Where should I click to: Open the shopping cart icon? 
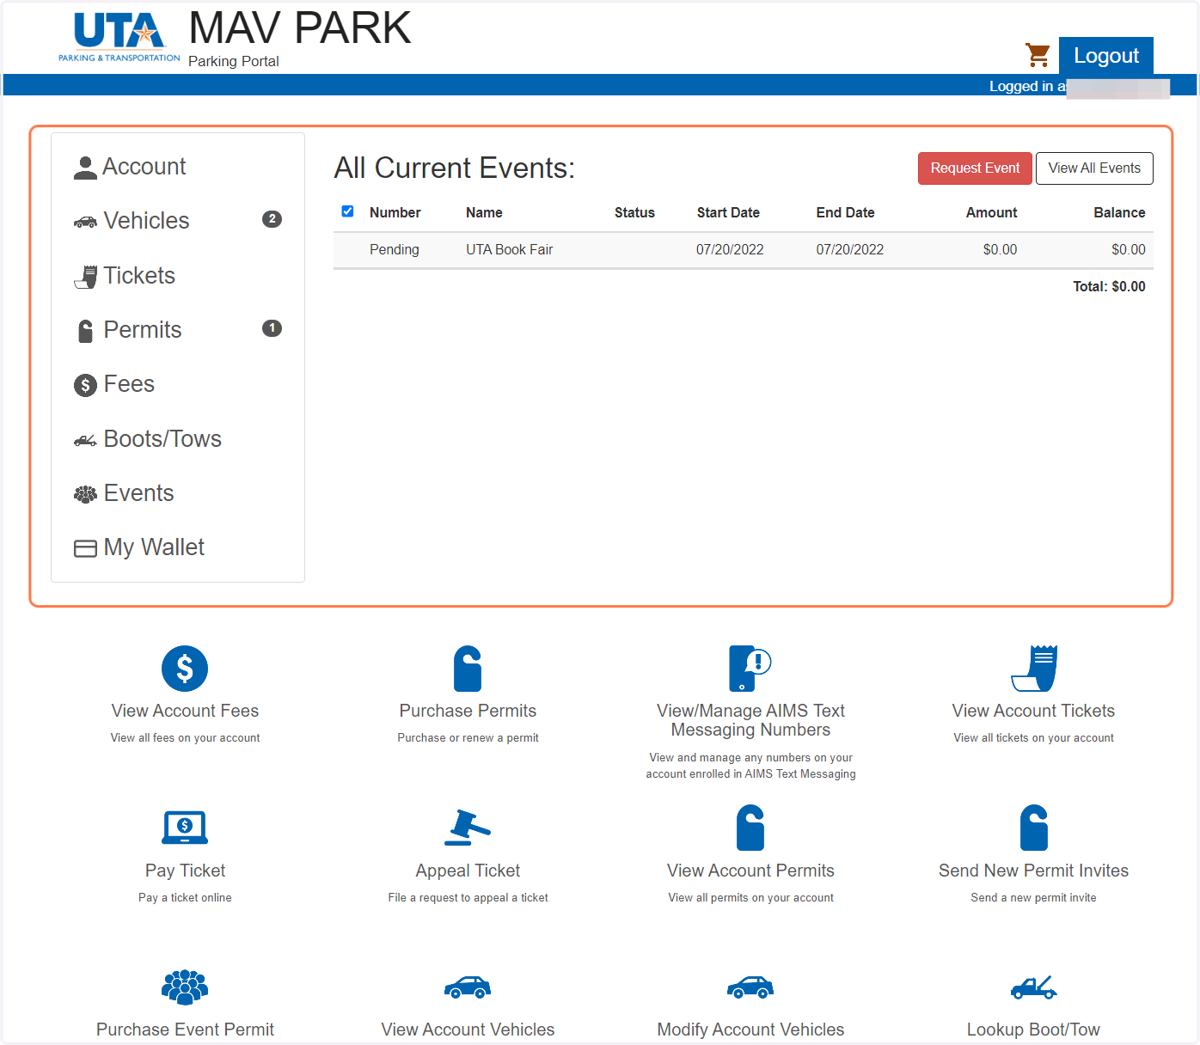click(1037, 55)
